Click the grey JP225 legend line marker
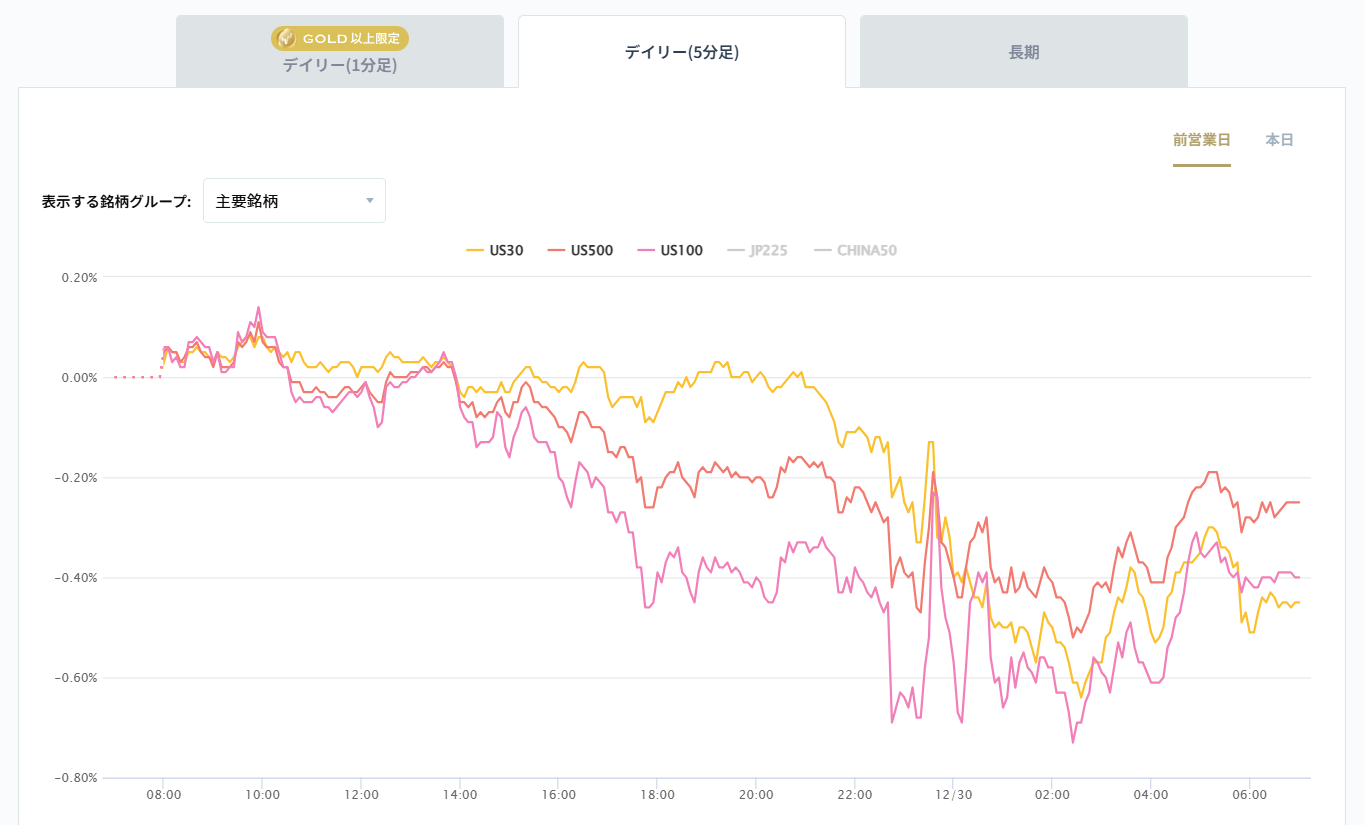 (x=736, y=250)
